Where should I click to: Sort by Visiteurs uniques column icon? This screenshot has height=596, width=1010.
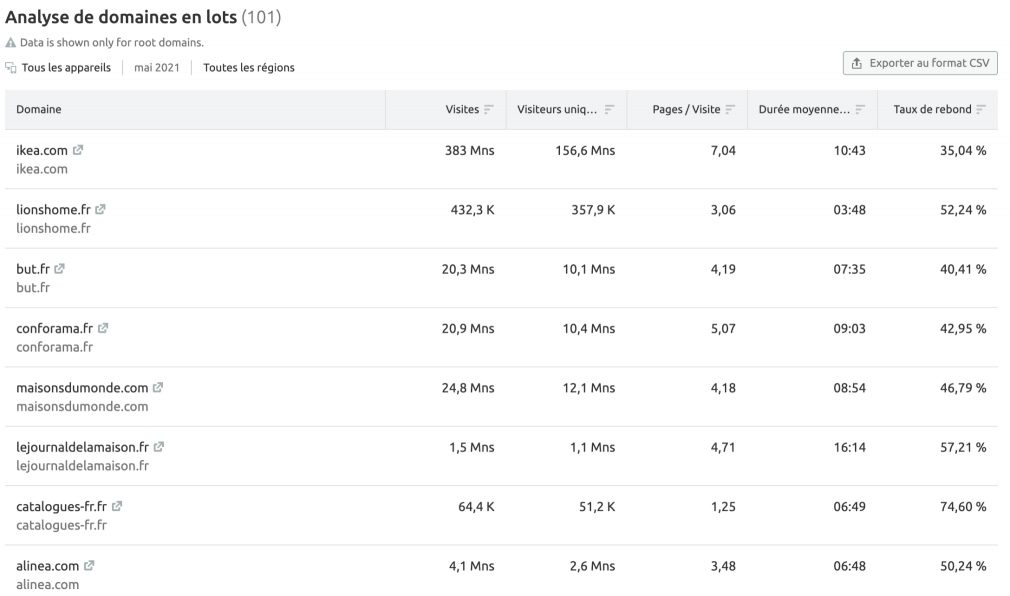609,110
